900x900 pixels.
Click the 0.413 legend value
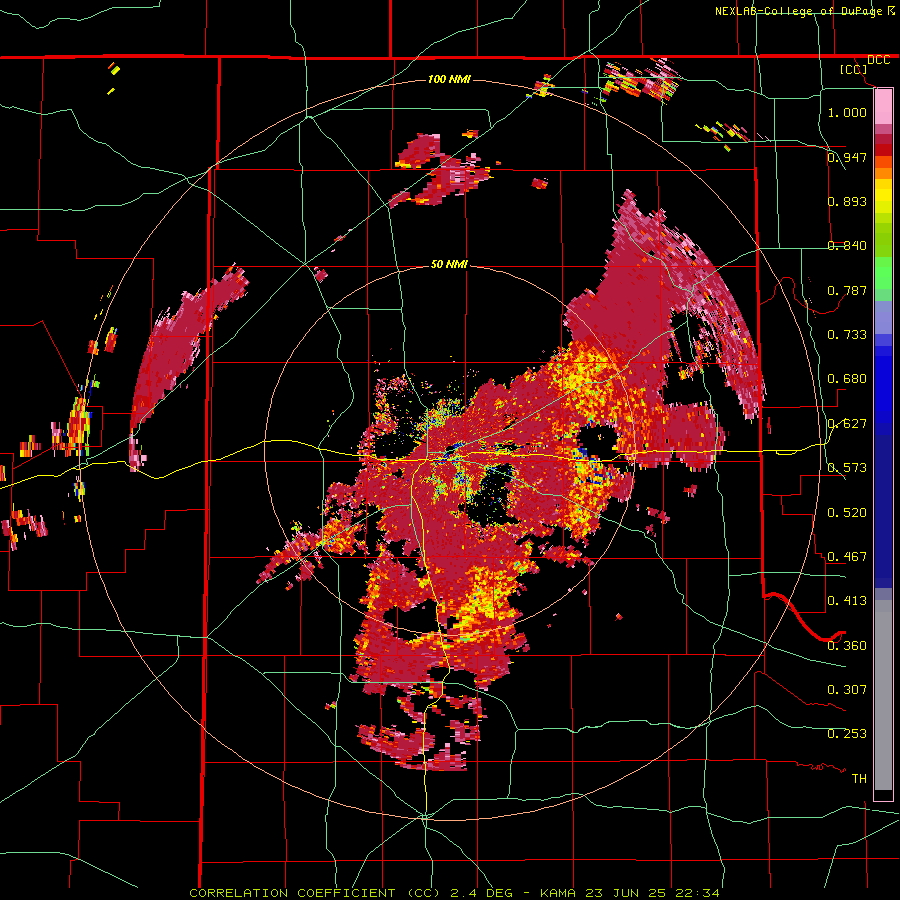[847, 600]
